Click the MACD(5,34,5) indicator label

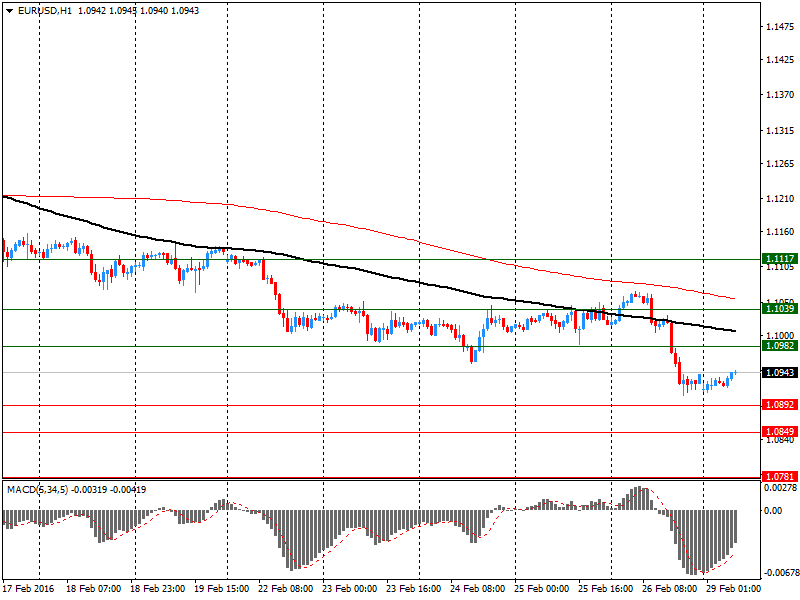tap(37, 490)
